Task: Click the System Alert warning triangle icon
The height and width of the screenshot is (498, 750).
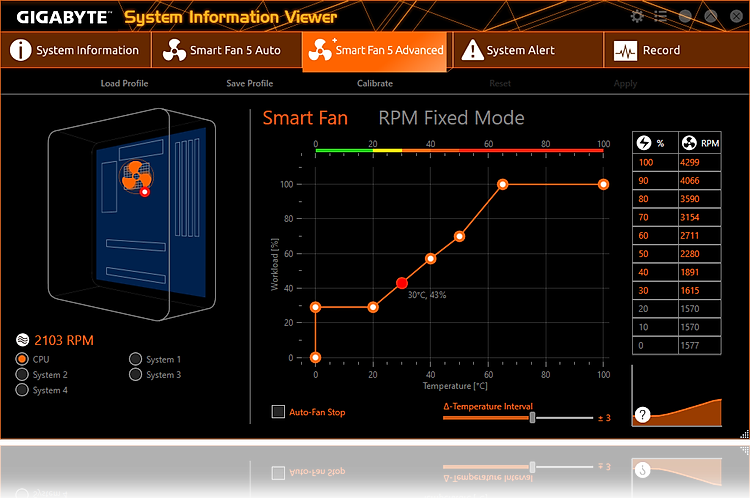Action: [473, 50]
